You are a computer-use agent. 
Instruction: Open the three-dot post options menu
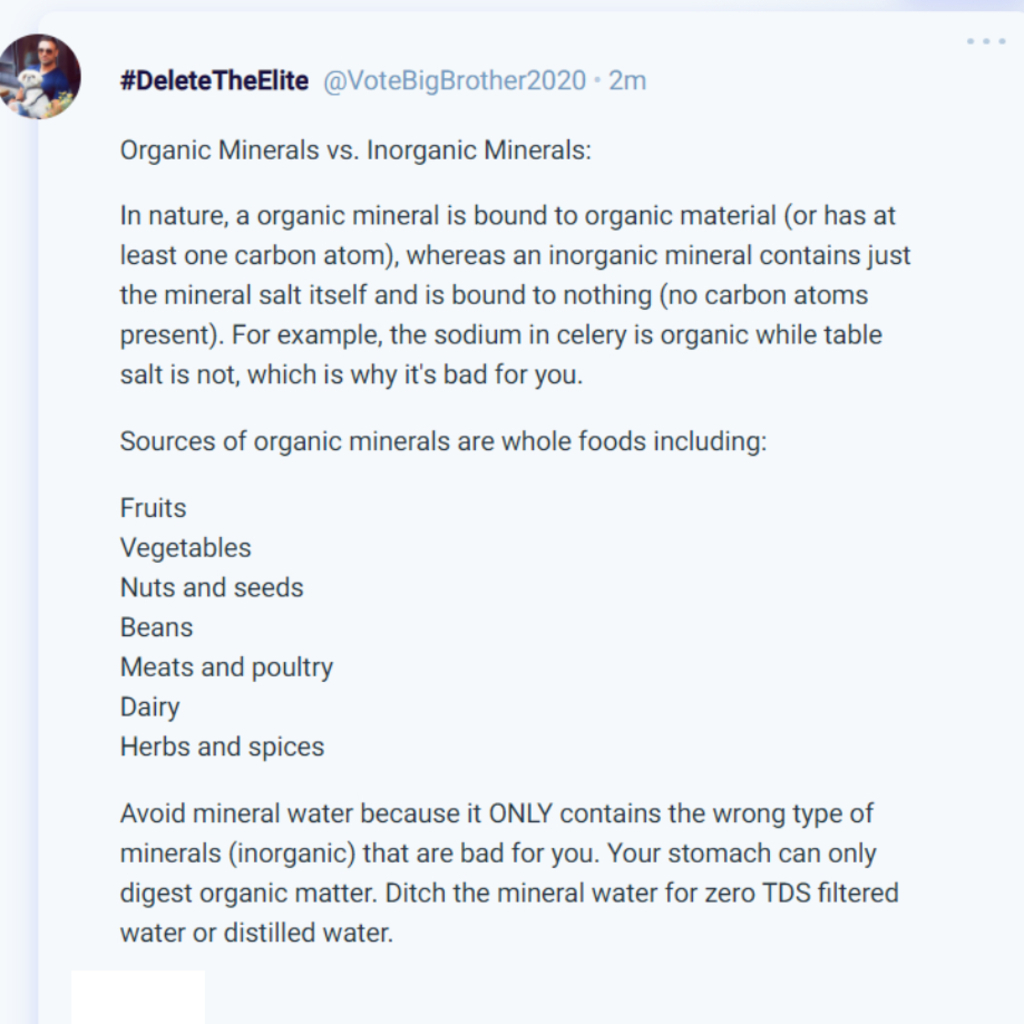(985, 42)
